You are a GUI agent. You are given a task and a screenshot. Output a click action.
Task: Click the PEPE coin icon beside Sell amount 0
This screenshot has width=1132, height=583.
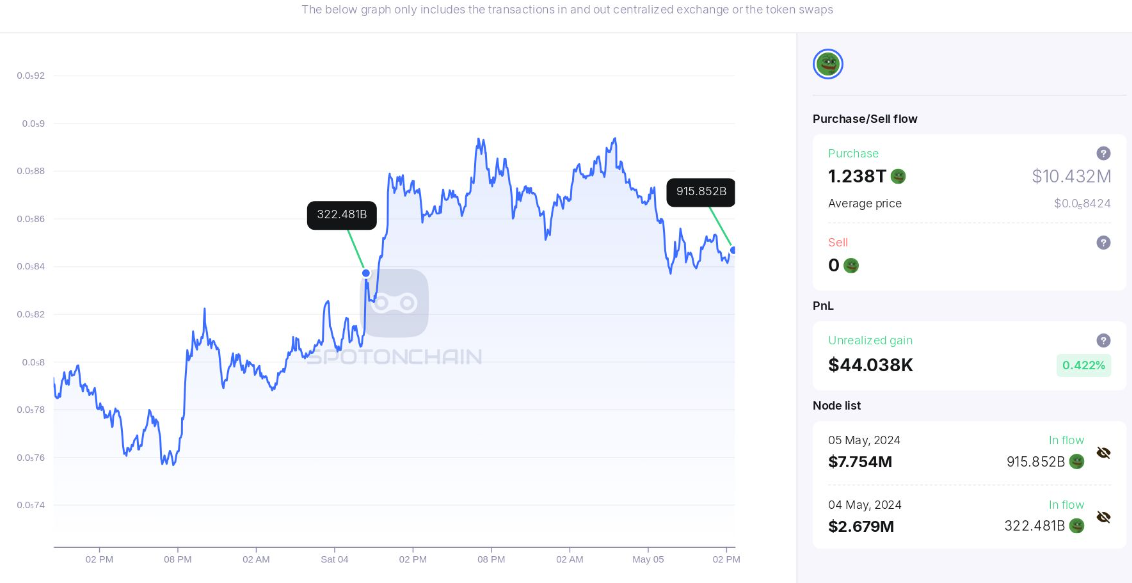(851, 265)
